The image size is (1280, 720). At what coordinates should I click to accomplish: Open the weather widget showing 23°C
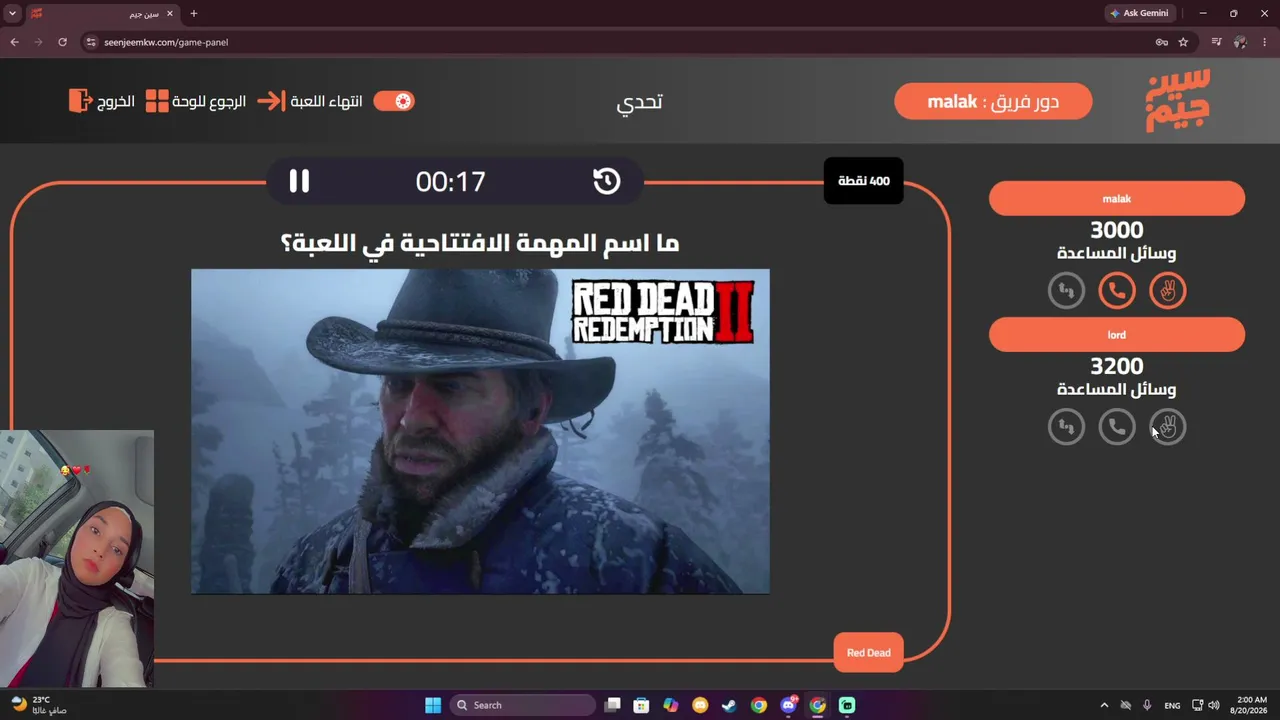click(38, 705)
